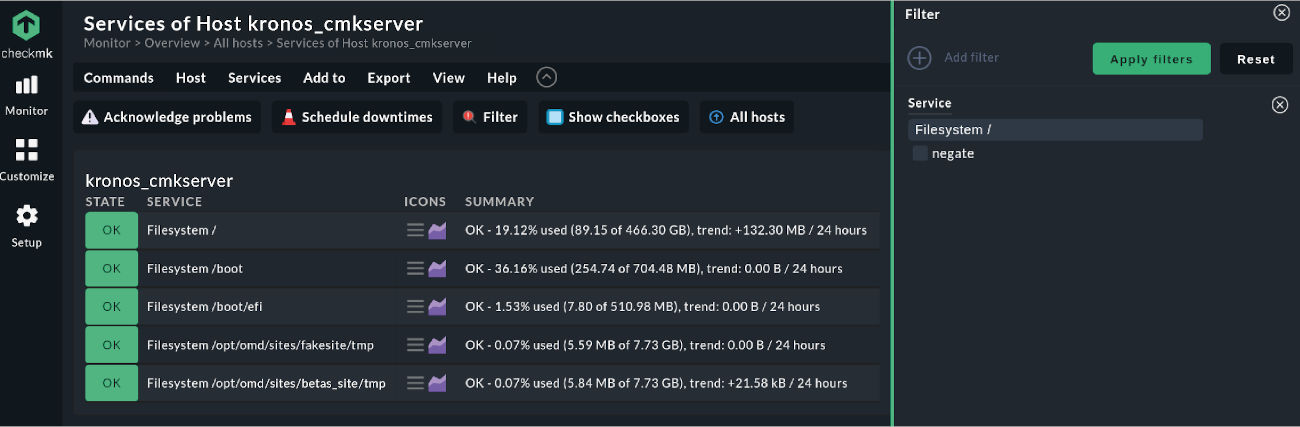This screenshot has height=427, width=1300.
Task: Open the Export menu
Action: point(389,78)
